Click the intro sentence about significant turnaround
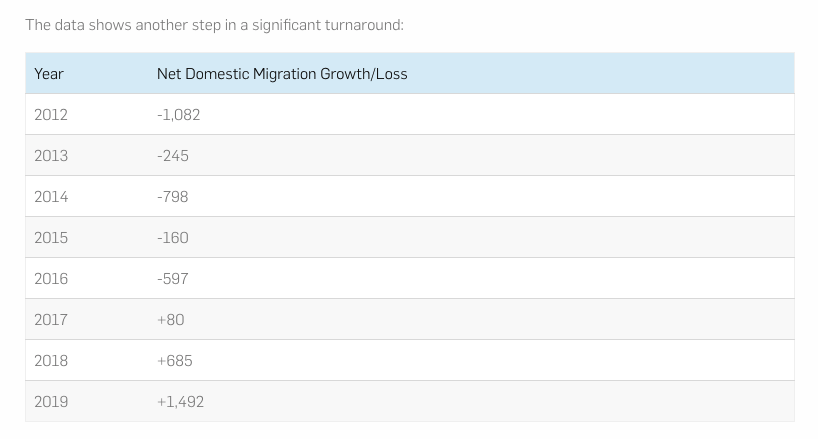Viewport: 818px width, 439px height. pos(214,25)
